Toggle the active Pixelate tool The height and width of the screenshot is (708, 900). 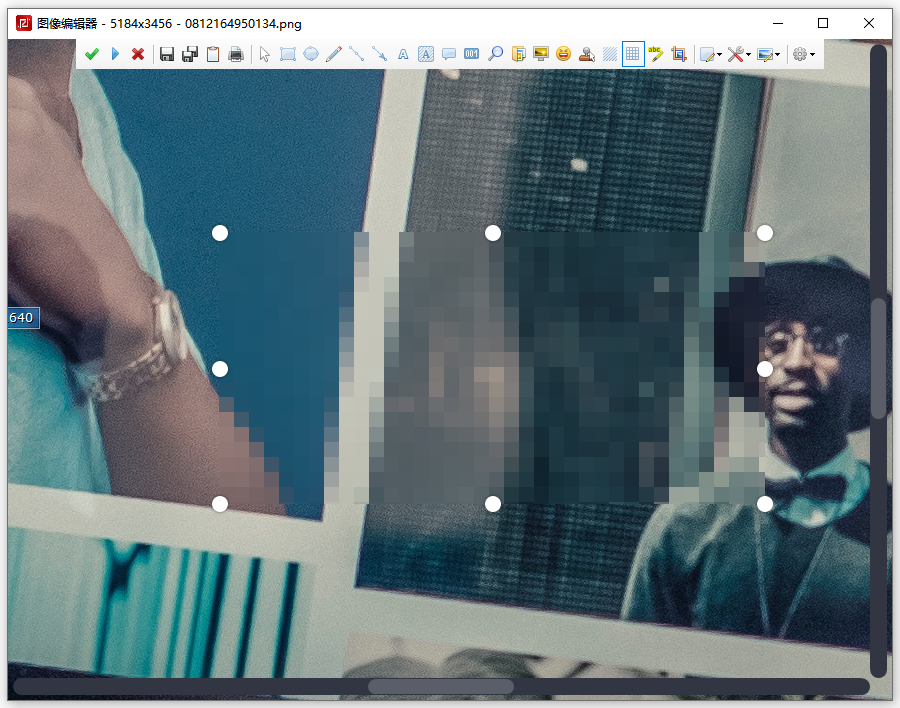633,55
